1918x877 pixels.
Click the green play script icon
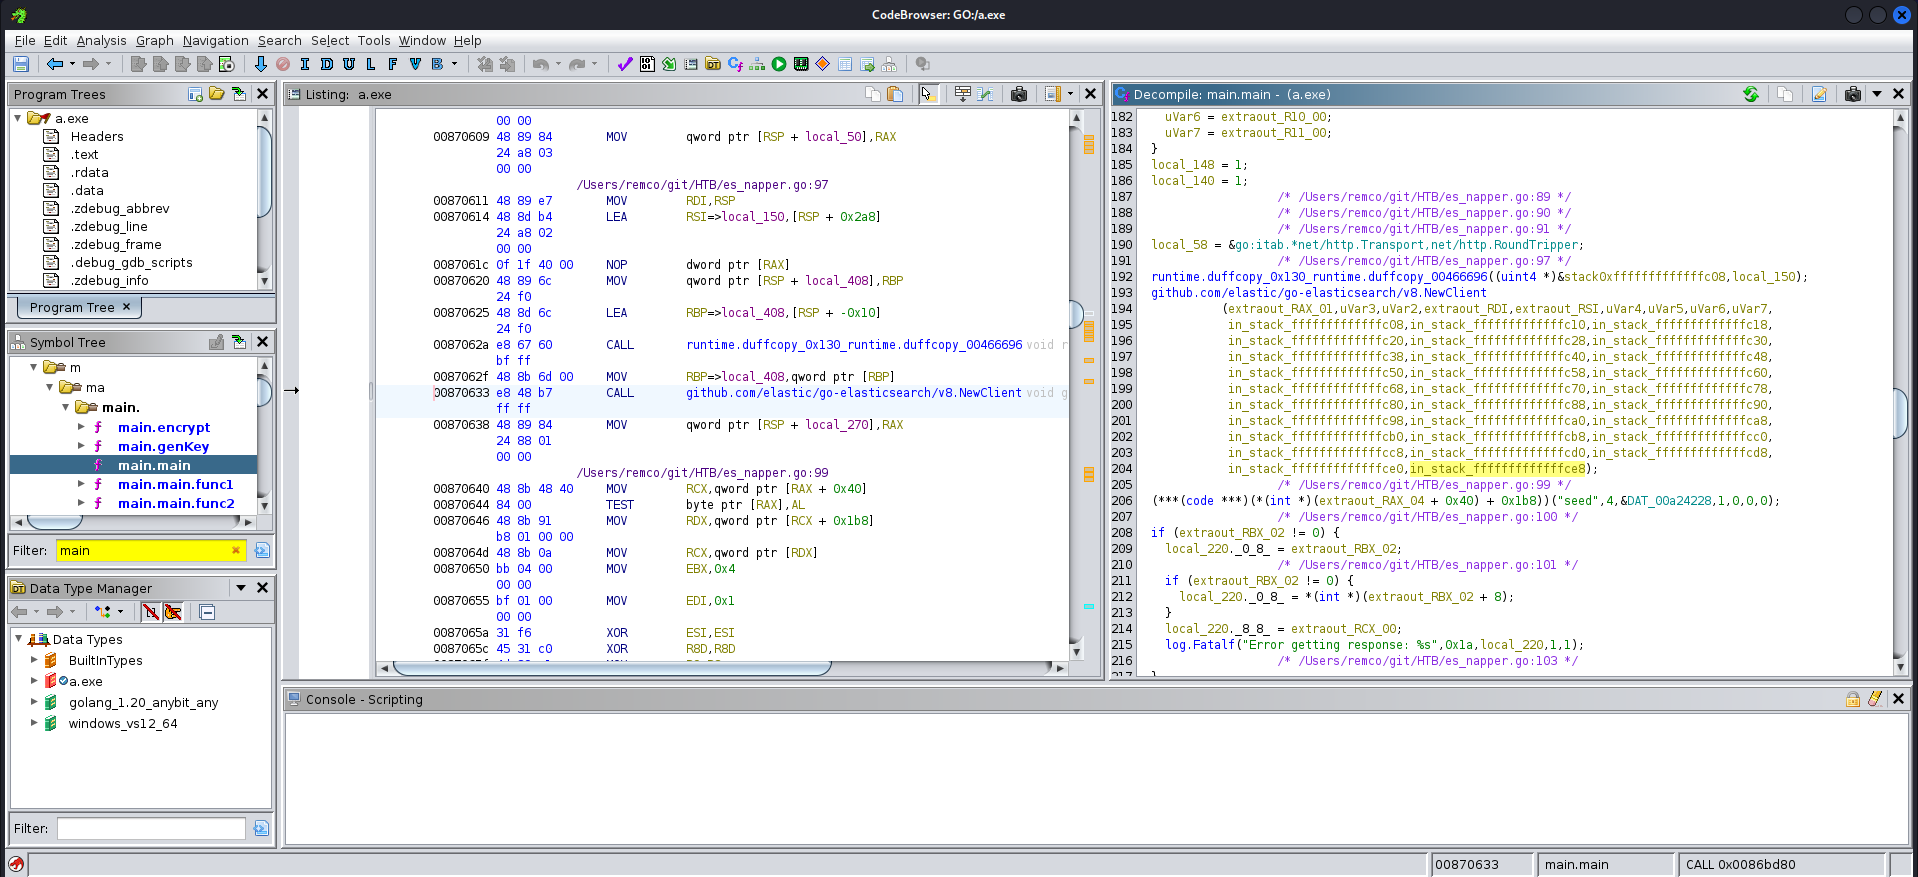779,64
